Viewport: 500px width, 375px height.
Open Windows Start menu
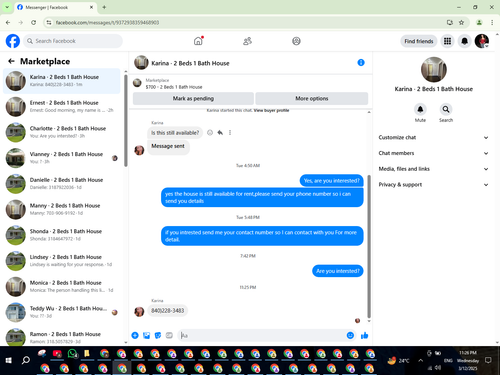(x=9, y=360)
